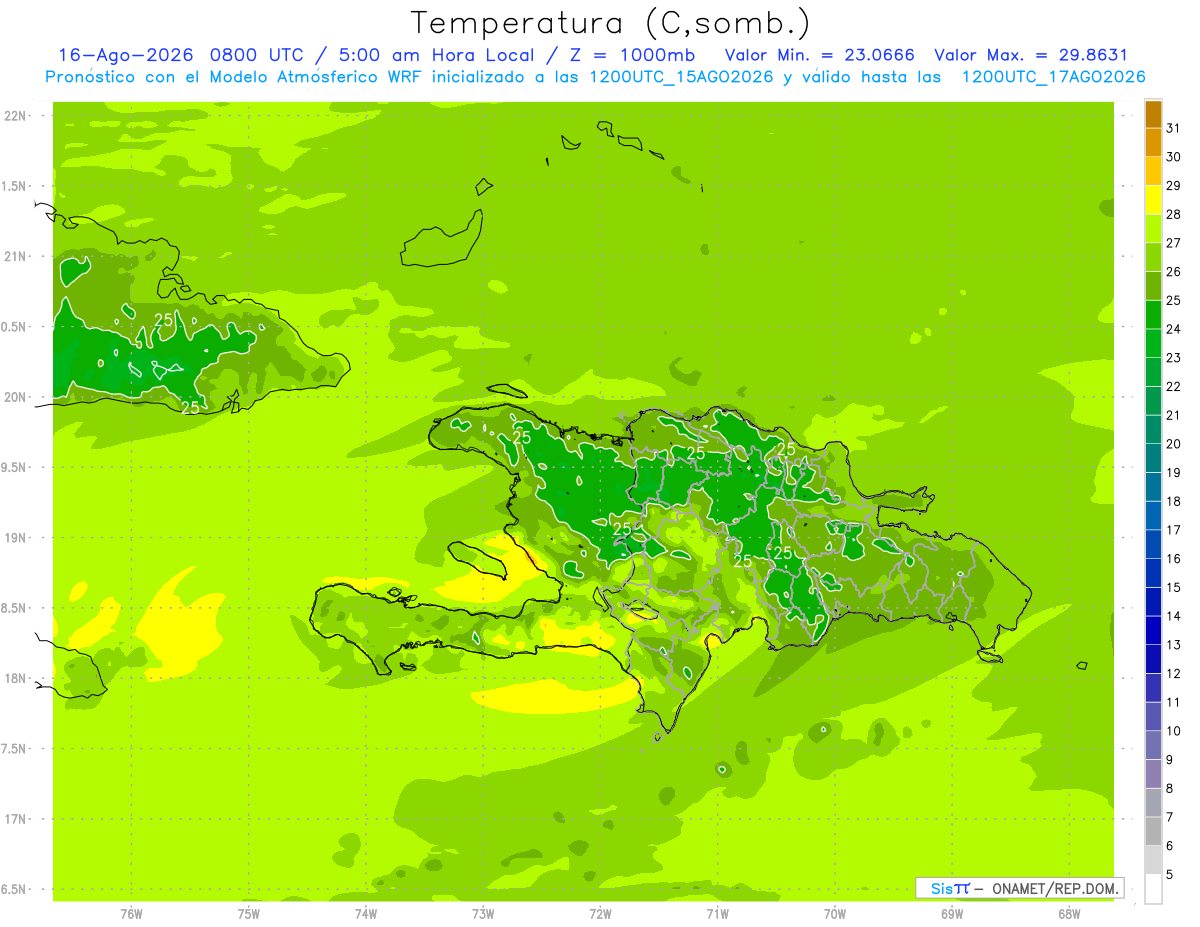
Task: Click the latitude label "8.5N"
Action: 14,608
